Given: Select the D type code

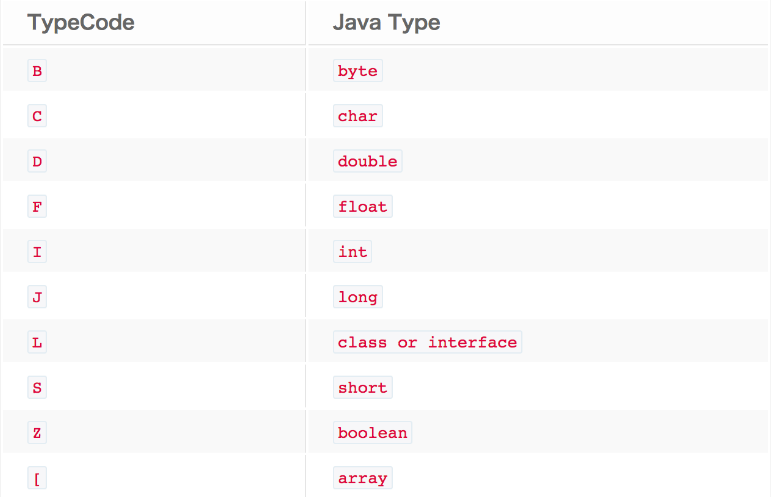Looking at the screenshot, I should 37,161.
